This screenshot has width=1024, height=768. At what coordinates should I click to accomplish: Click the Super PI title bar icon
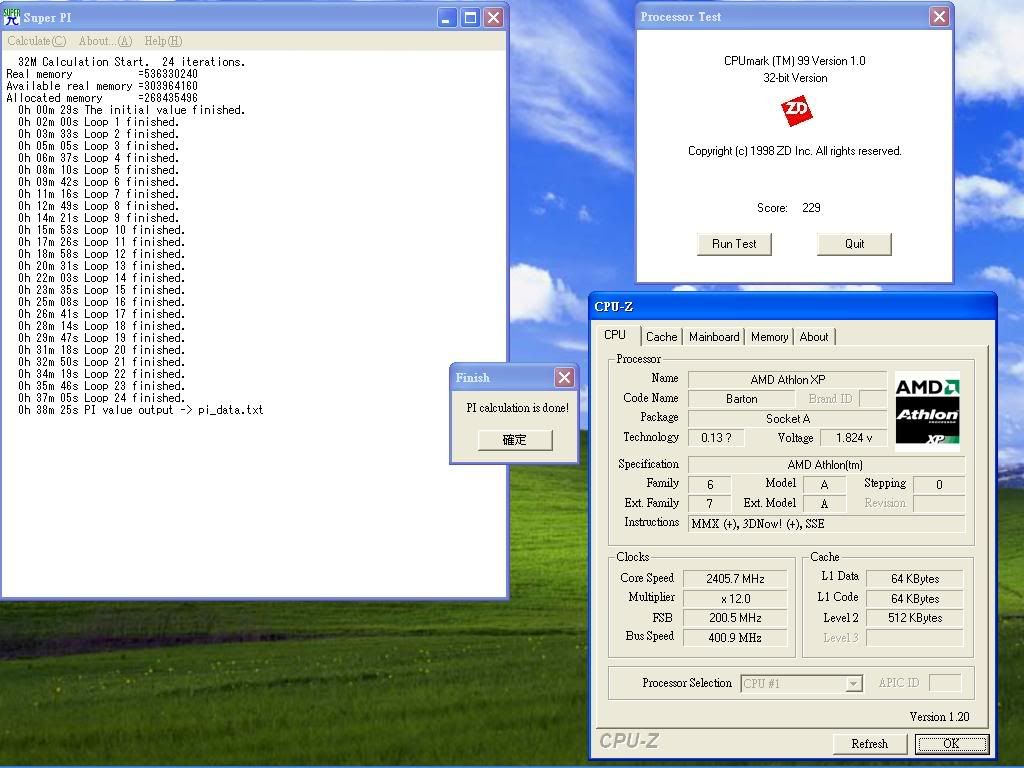click(x=12, y=17)
